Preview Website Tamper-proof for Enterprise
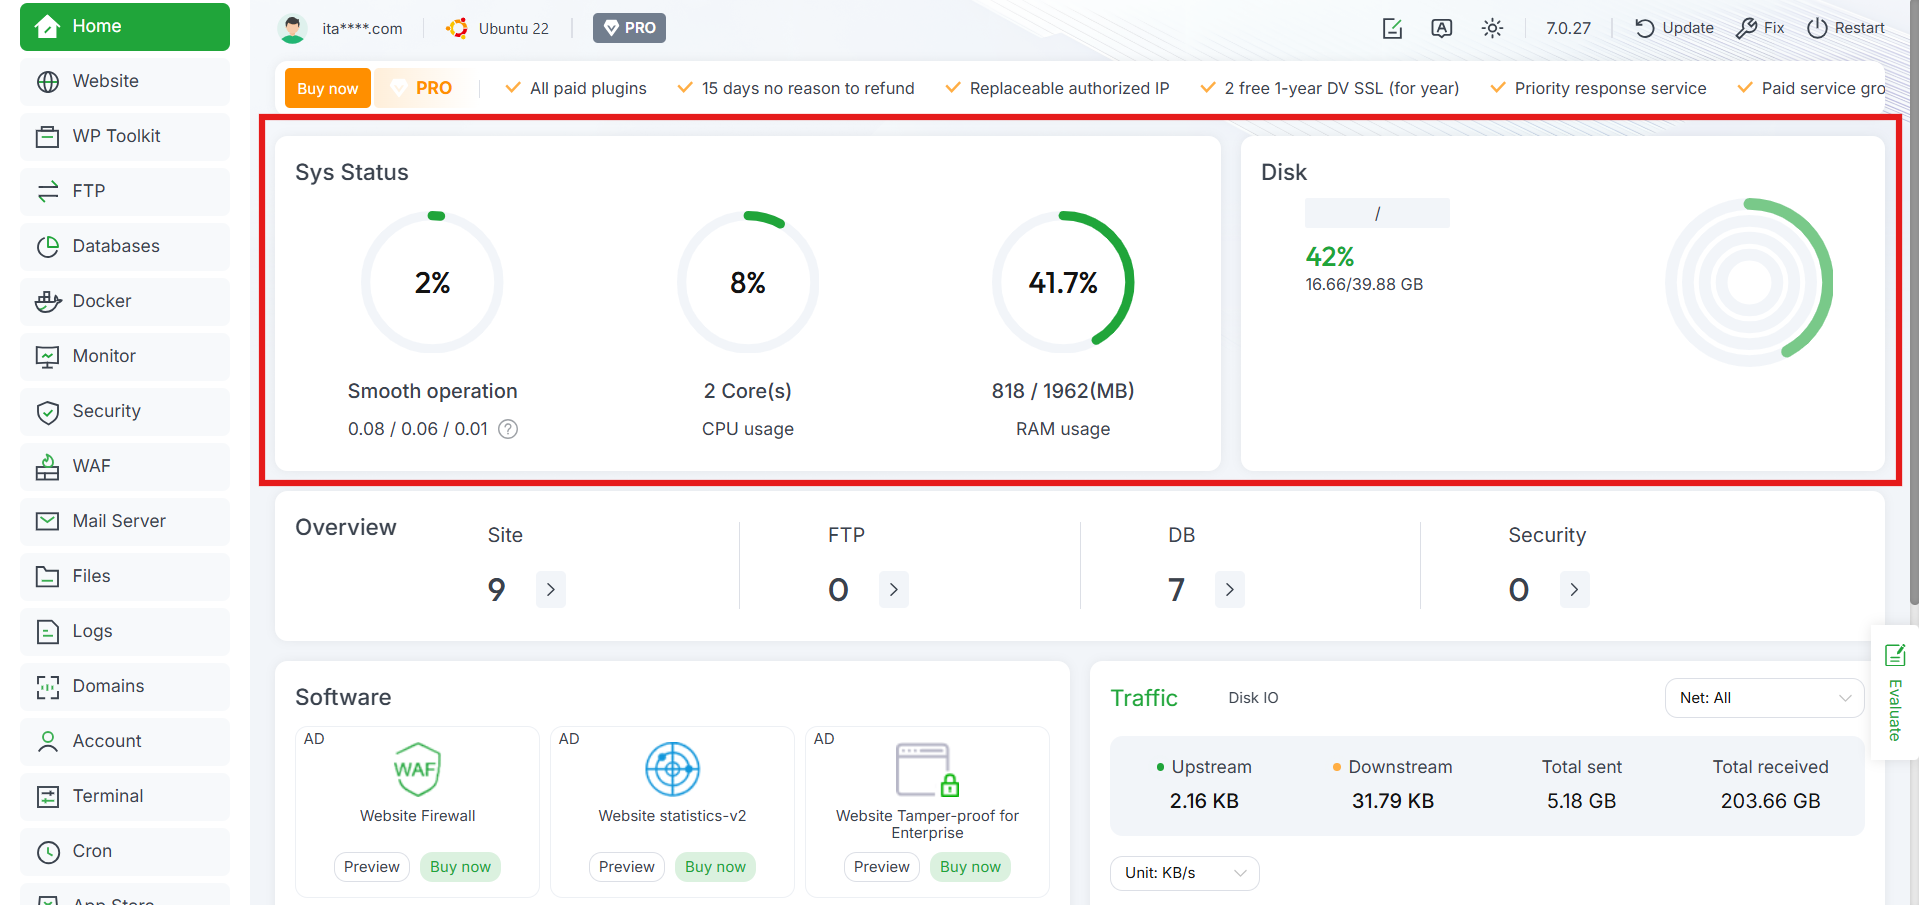1919x905 pixels. (882, 867)
